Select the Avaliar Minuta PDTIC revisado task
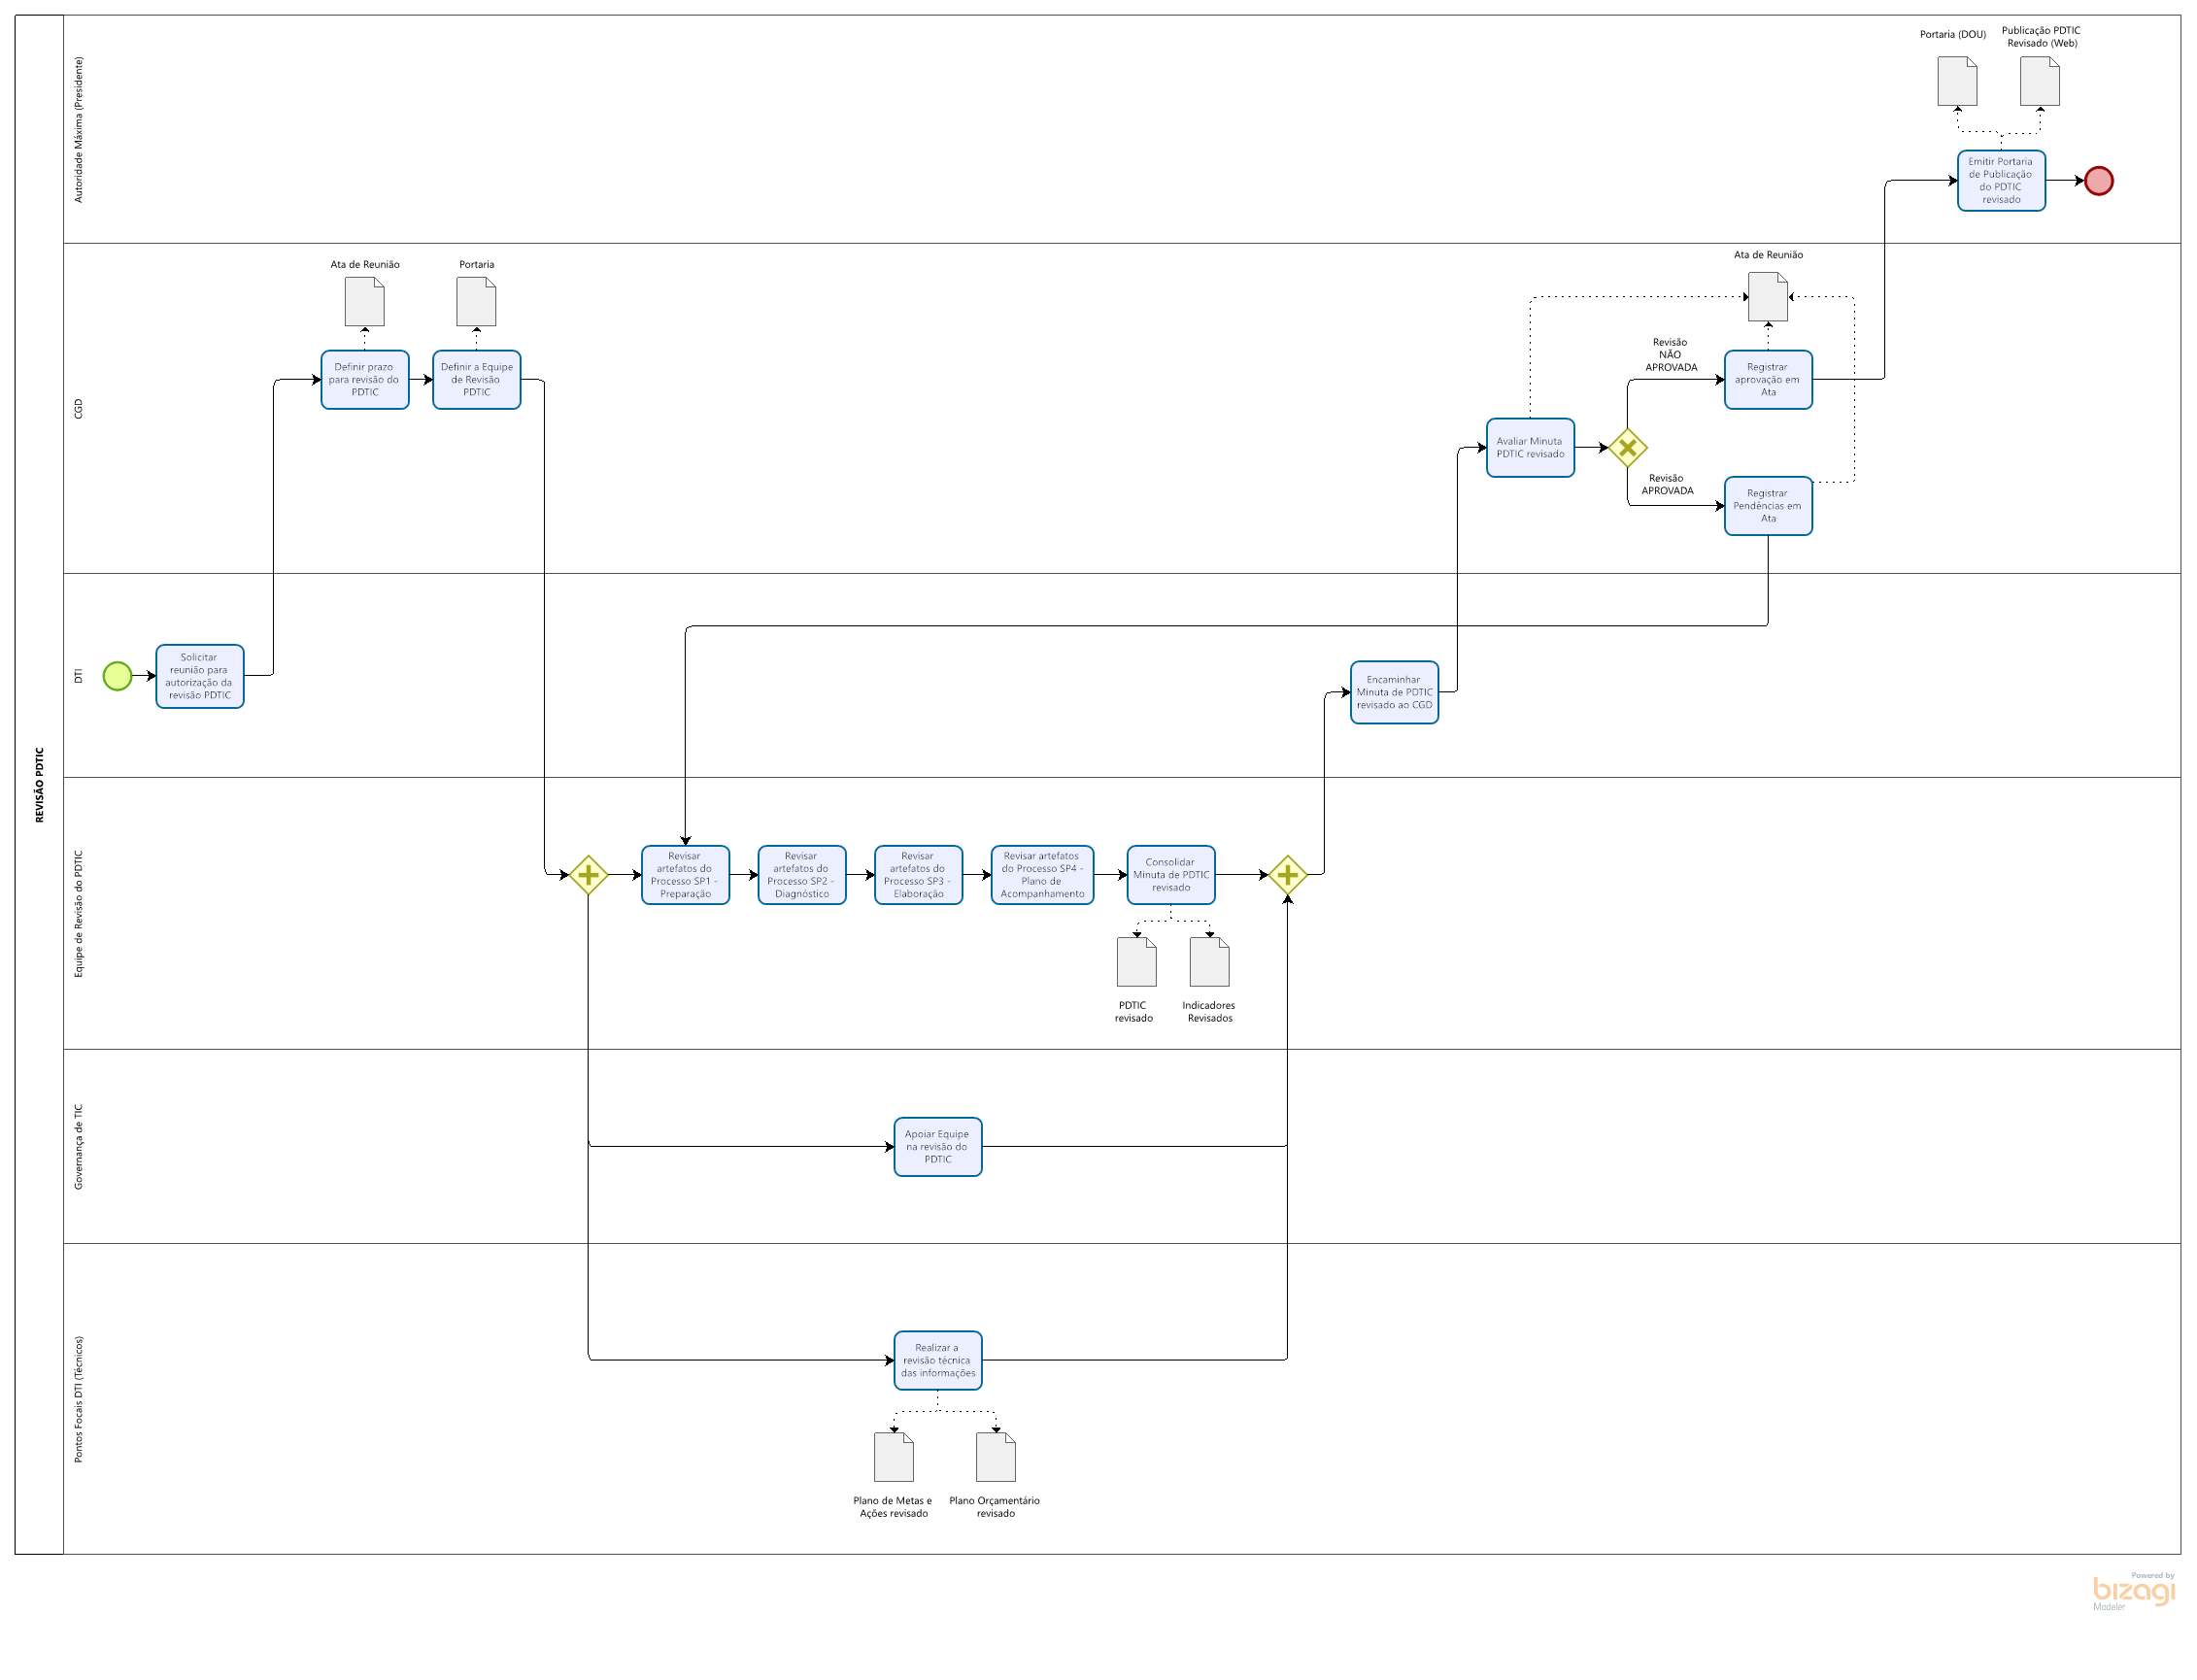Viewport: 2197px width, 1680px height. point(1529,448)
